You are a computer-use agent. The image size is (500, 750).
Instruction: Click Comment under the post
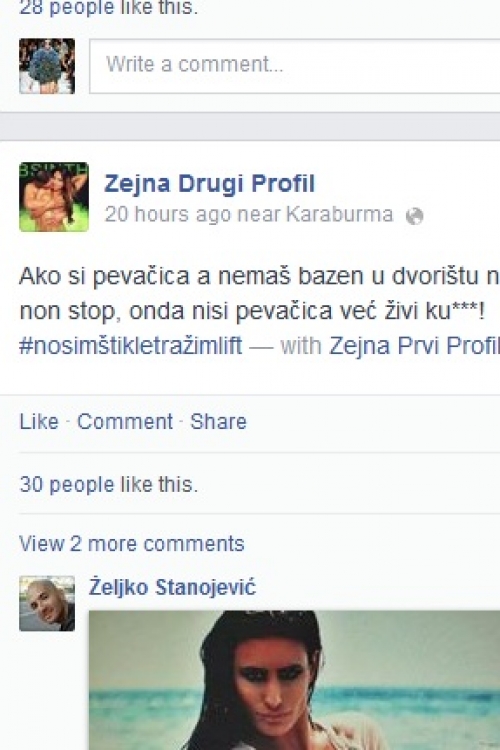(125, 421)
